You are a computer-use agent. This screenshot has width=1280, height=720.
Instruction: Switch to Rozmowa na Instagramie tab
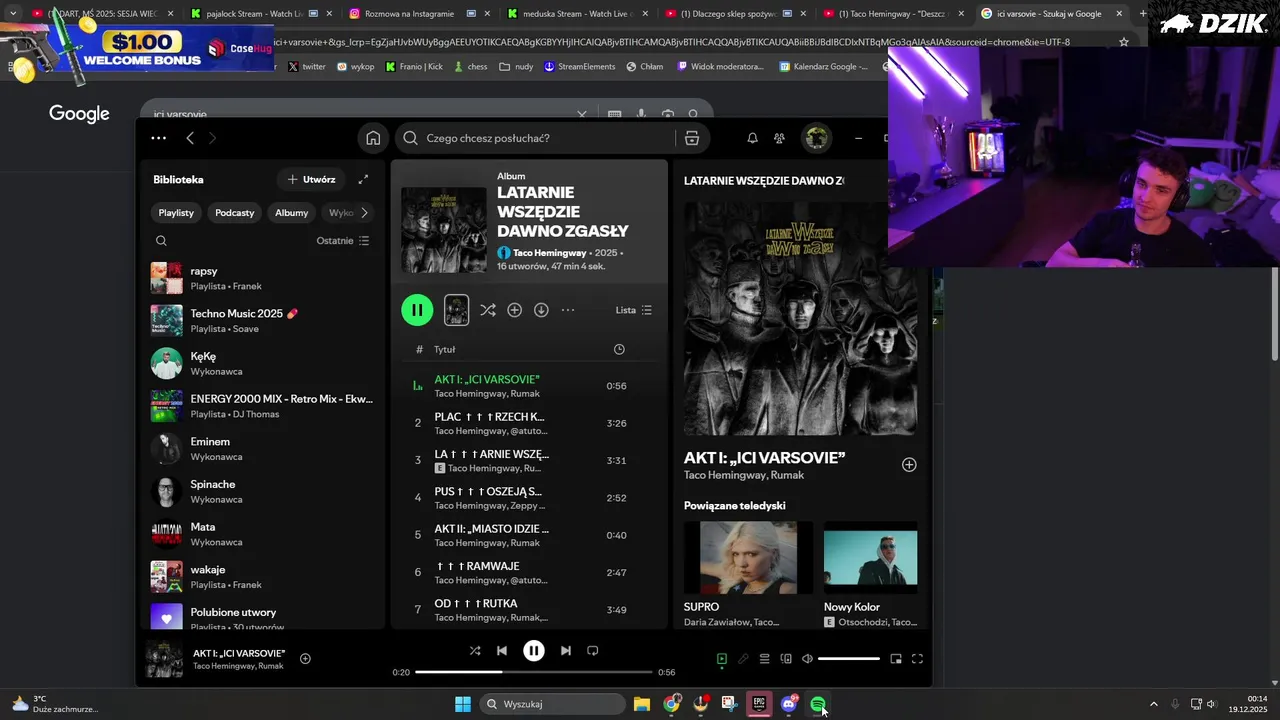click(417, 14)
